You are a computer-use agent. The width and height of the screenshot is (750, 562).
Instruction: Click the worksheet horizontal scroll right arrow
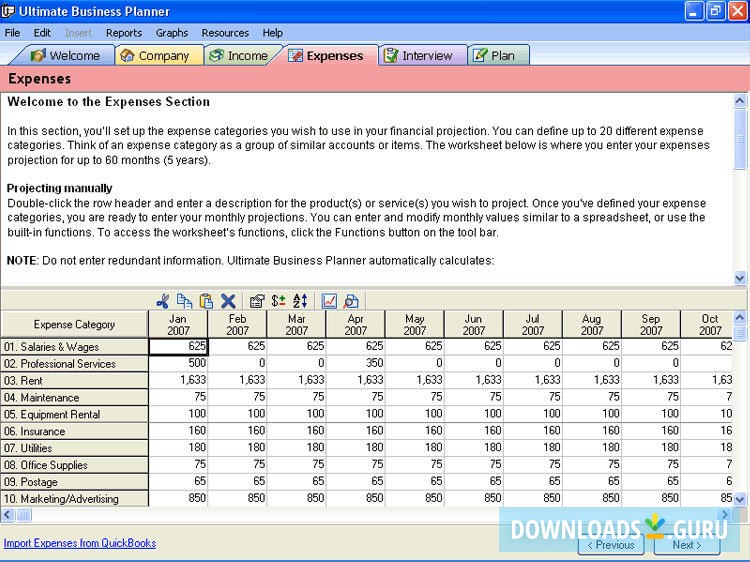coord(725,515)
